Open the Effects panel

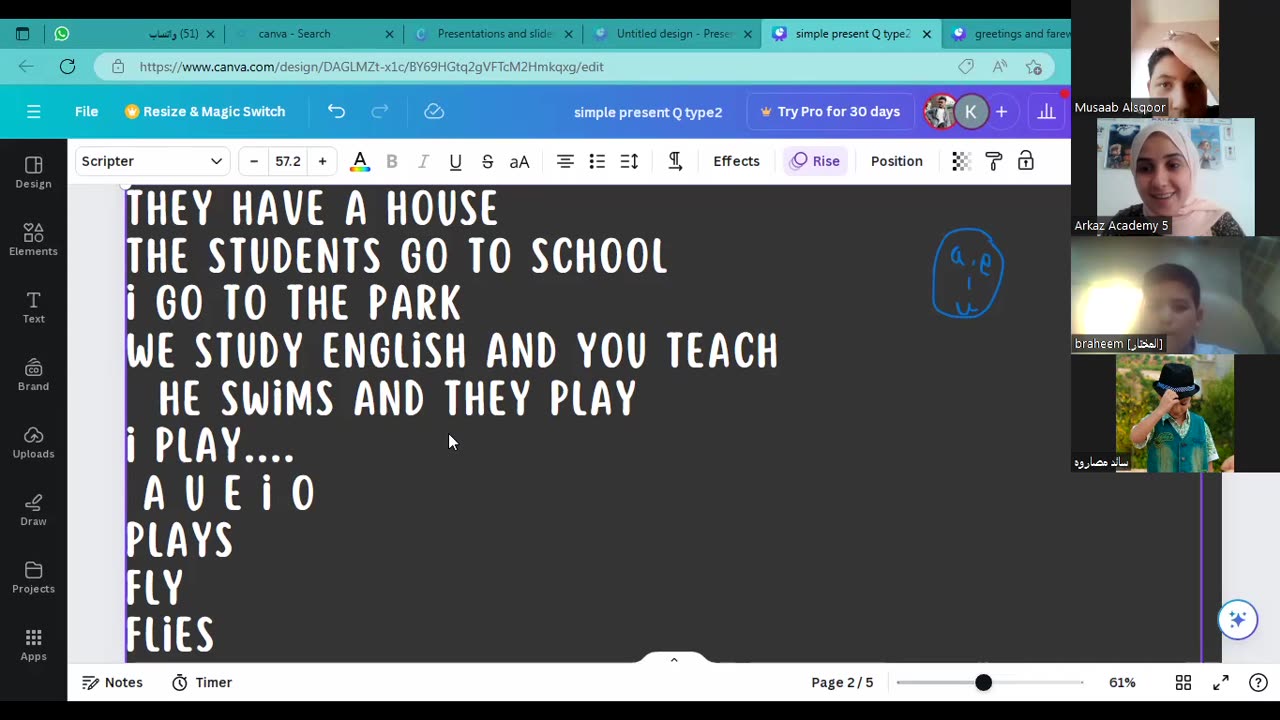click(x=736, y=161)
